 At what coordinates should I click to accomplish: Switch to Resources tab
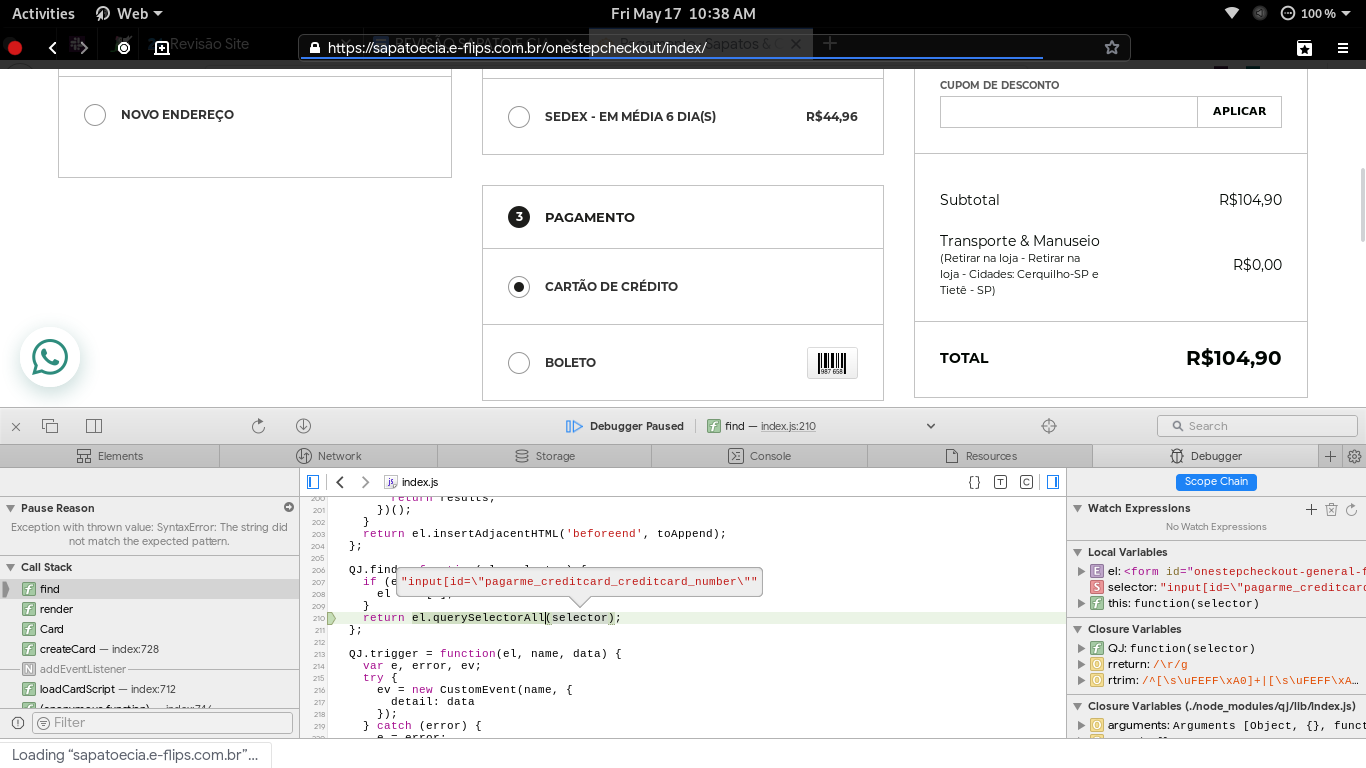(x=981, y=456)
